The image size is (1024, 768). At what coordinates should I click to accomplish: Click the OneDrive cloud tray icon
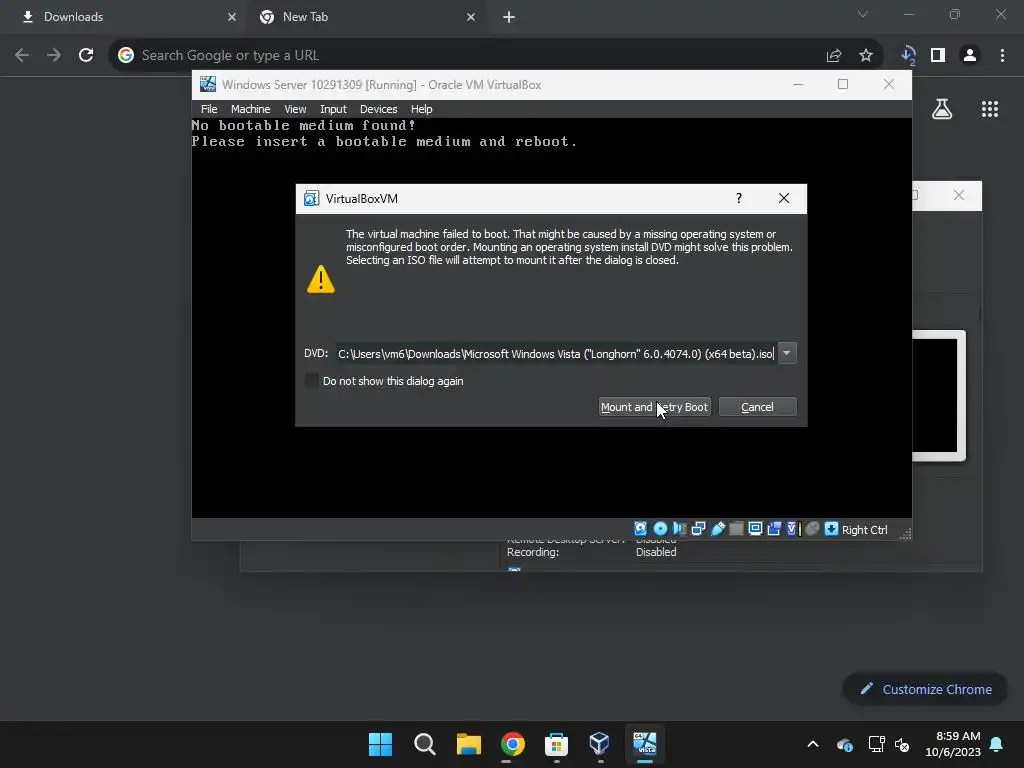tap(844, 744)
